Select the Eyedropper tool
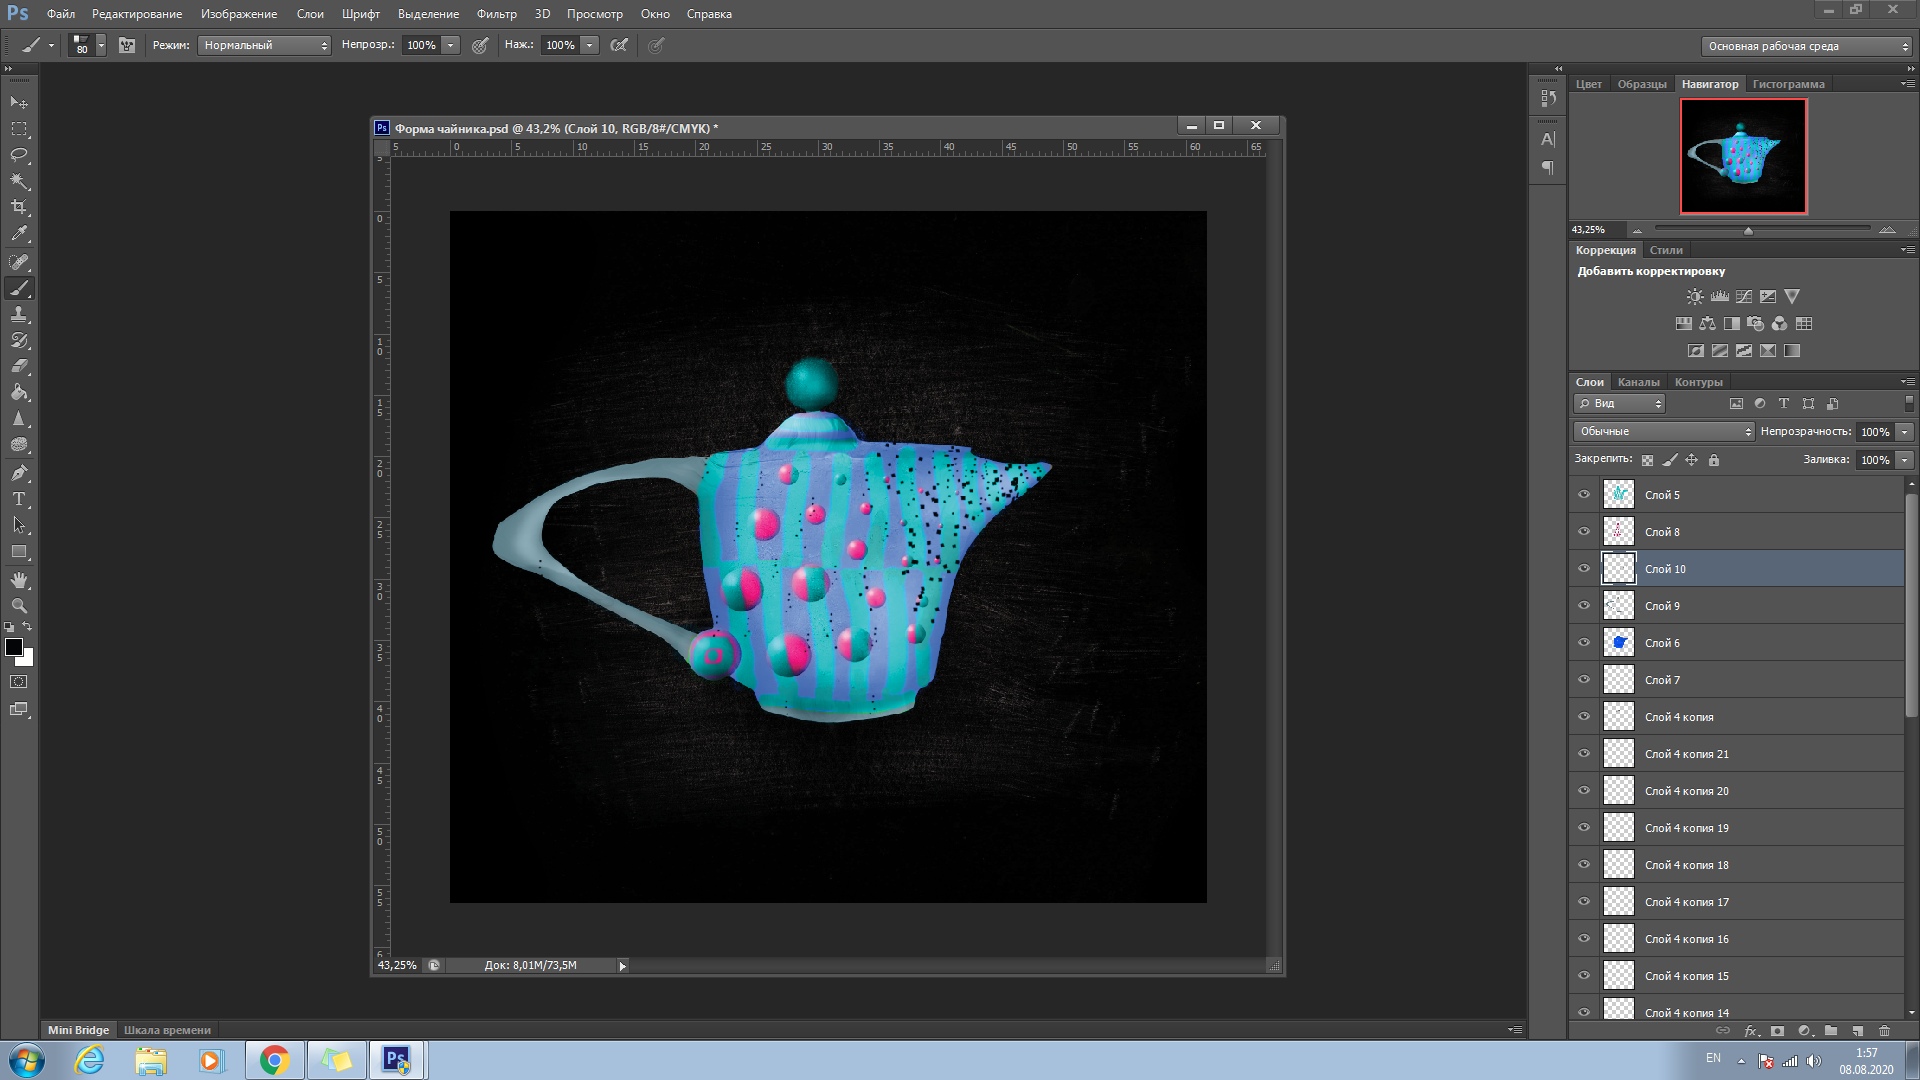Viewport: 1920px width, 1080px height. [x=19, y=234]
